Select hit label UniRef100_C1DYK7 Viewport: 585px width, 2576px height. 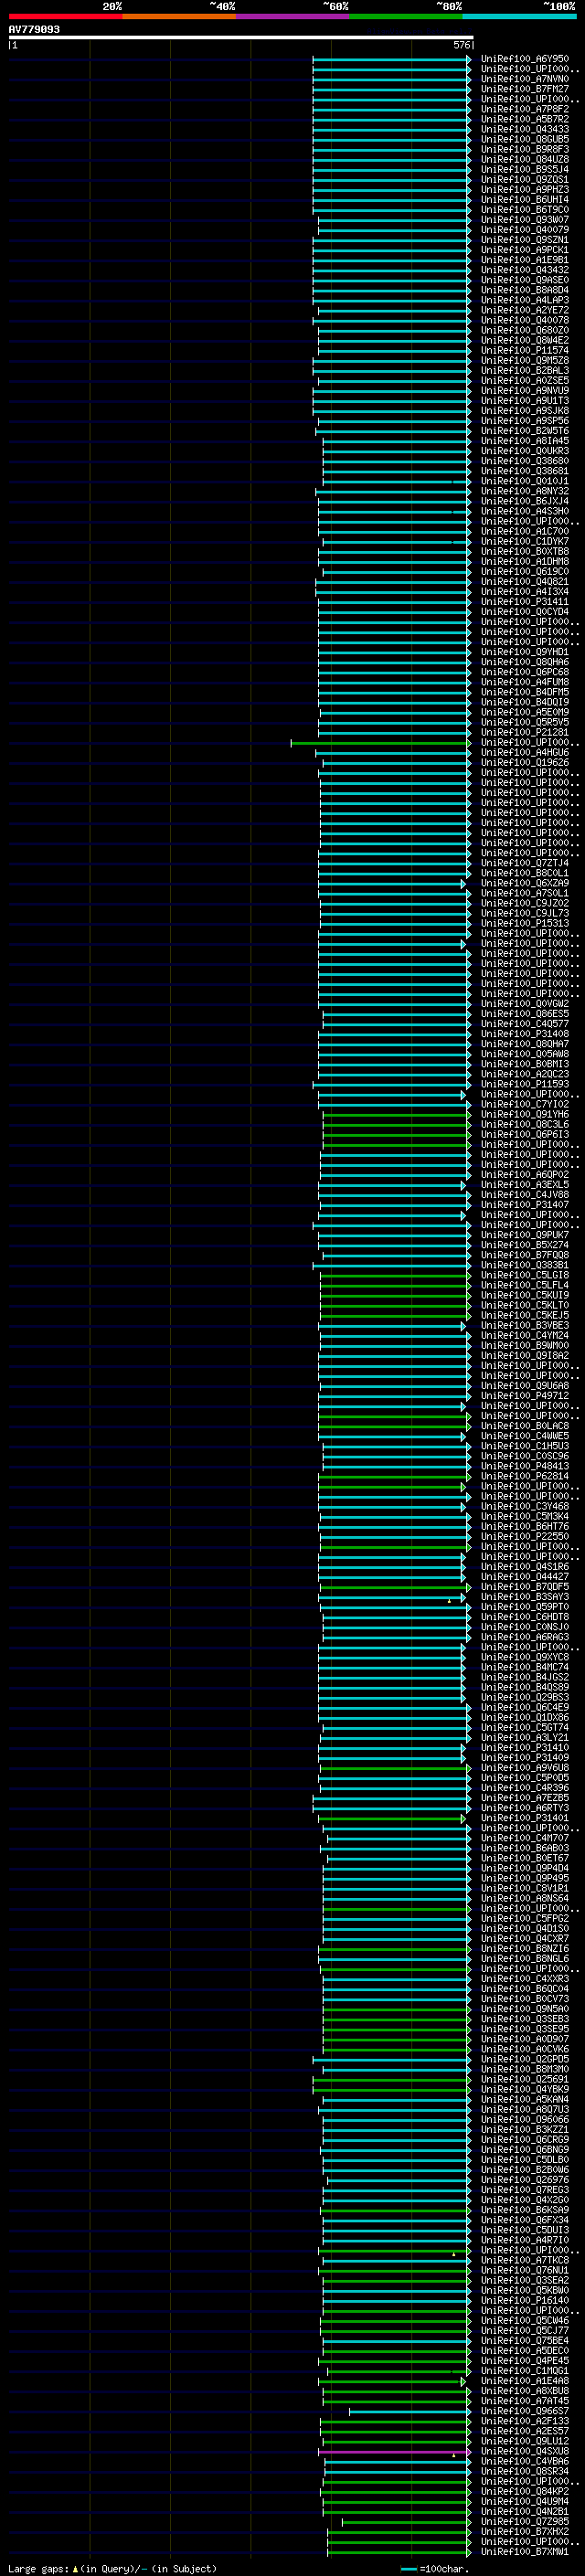[x=525, y=541]
